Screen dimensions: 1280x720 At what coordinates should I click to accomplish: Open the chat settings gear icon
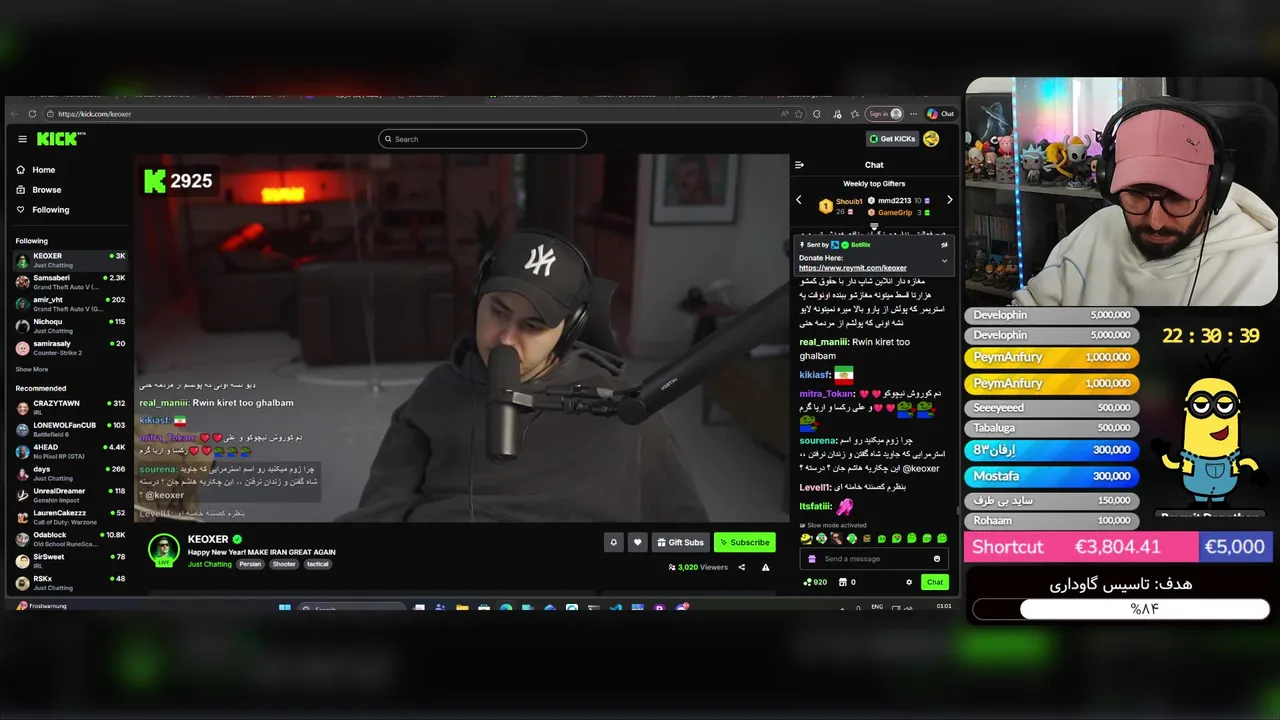click(x=909, y=582)
